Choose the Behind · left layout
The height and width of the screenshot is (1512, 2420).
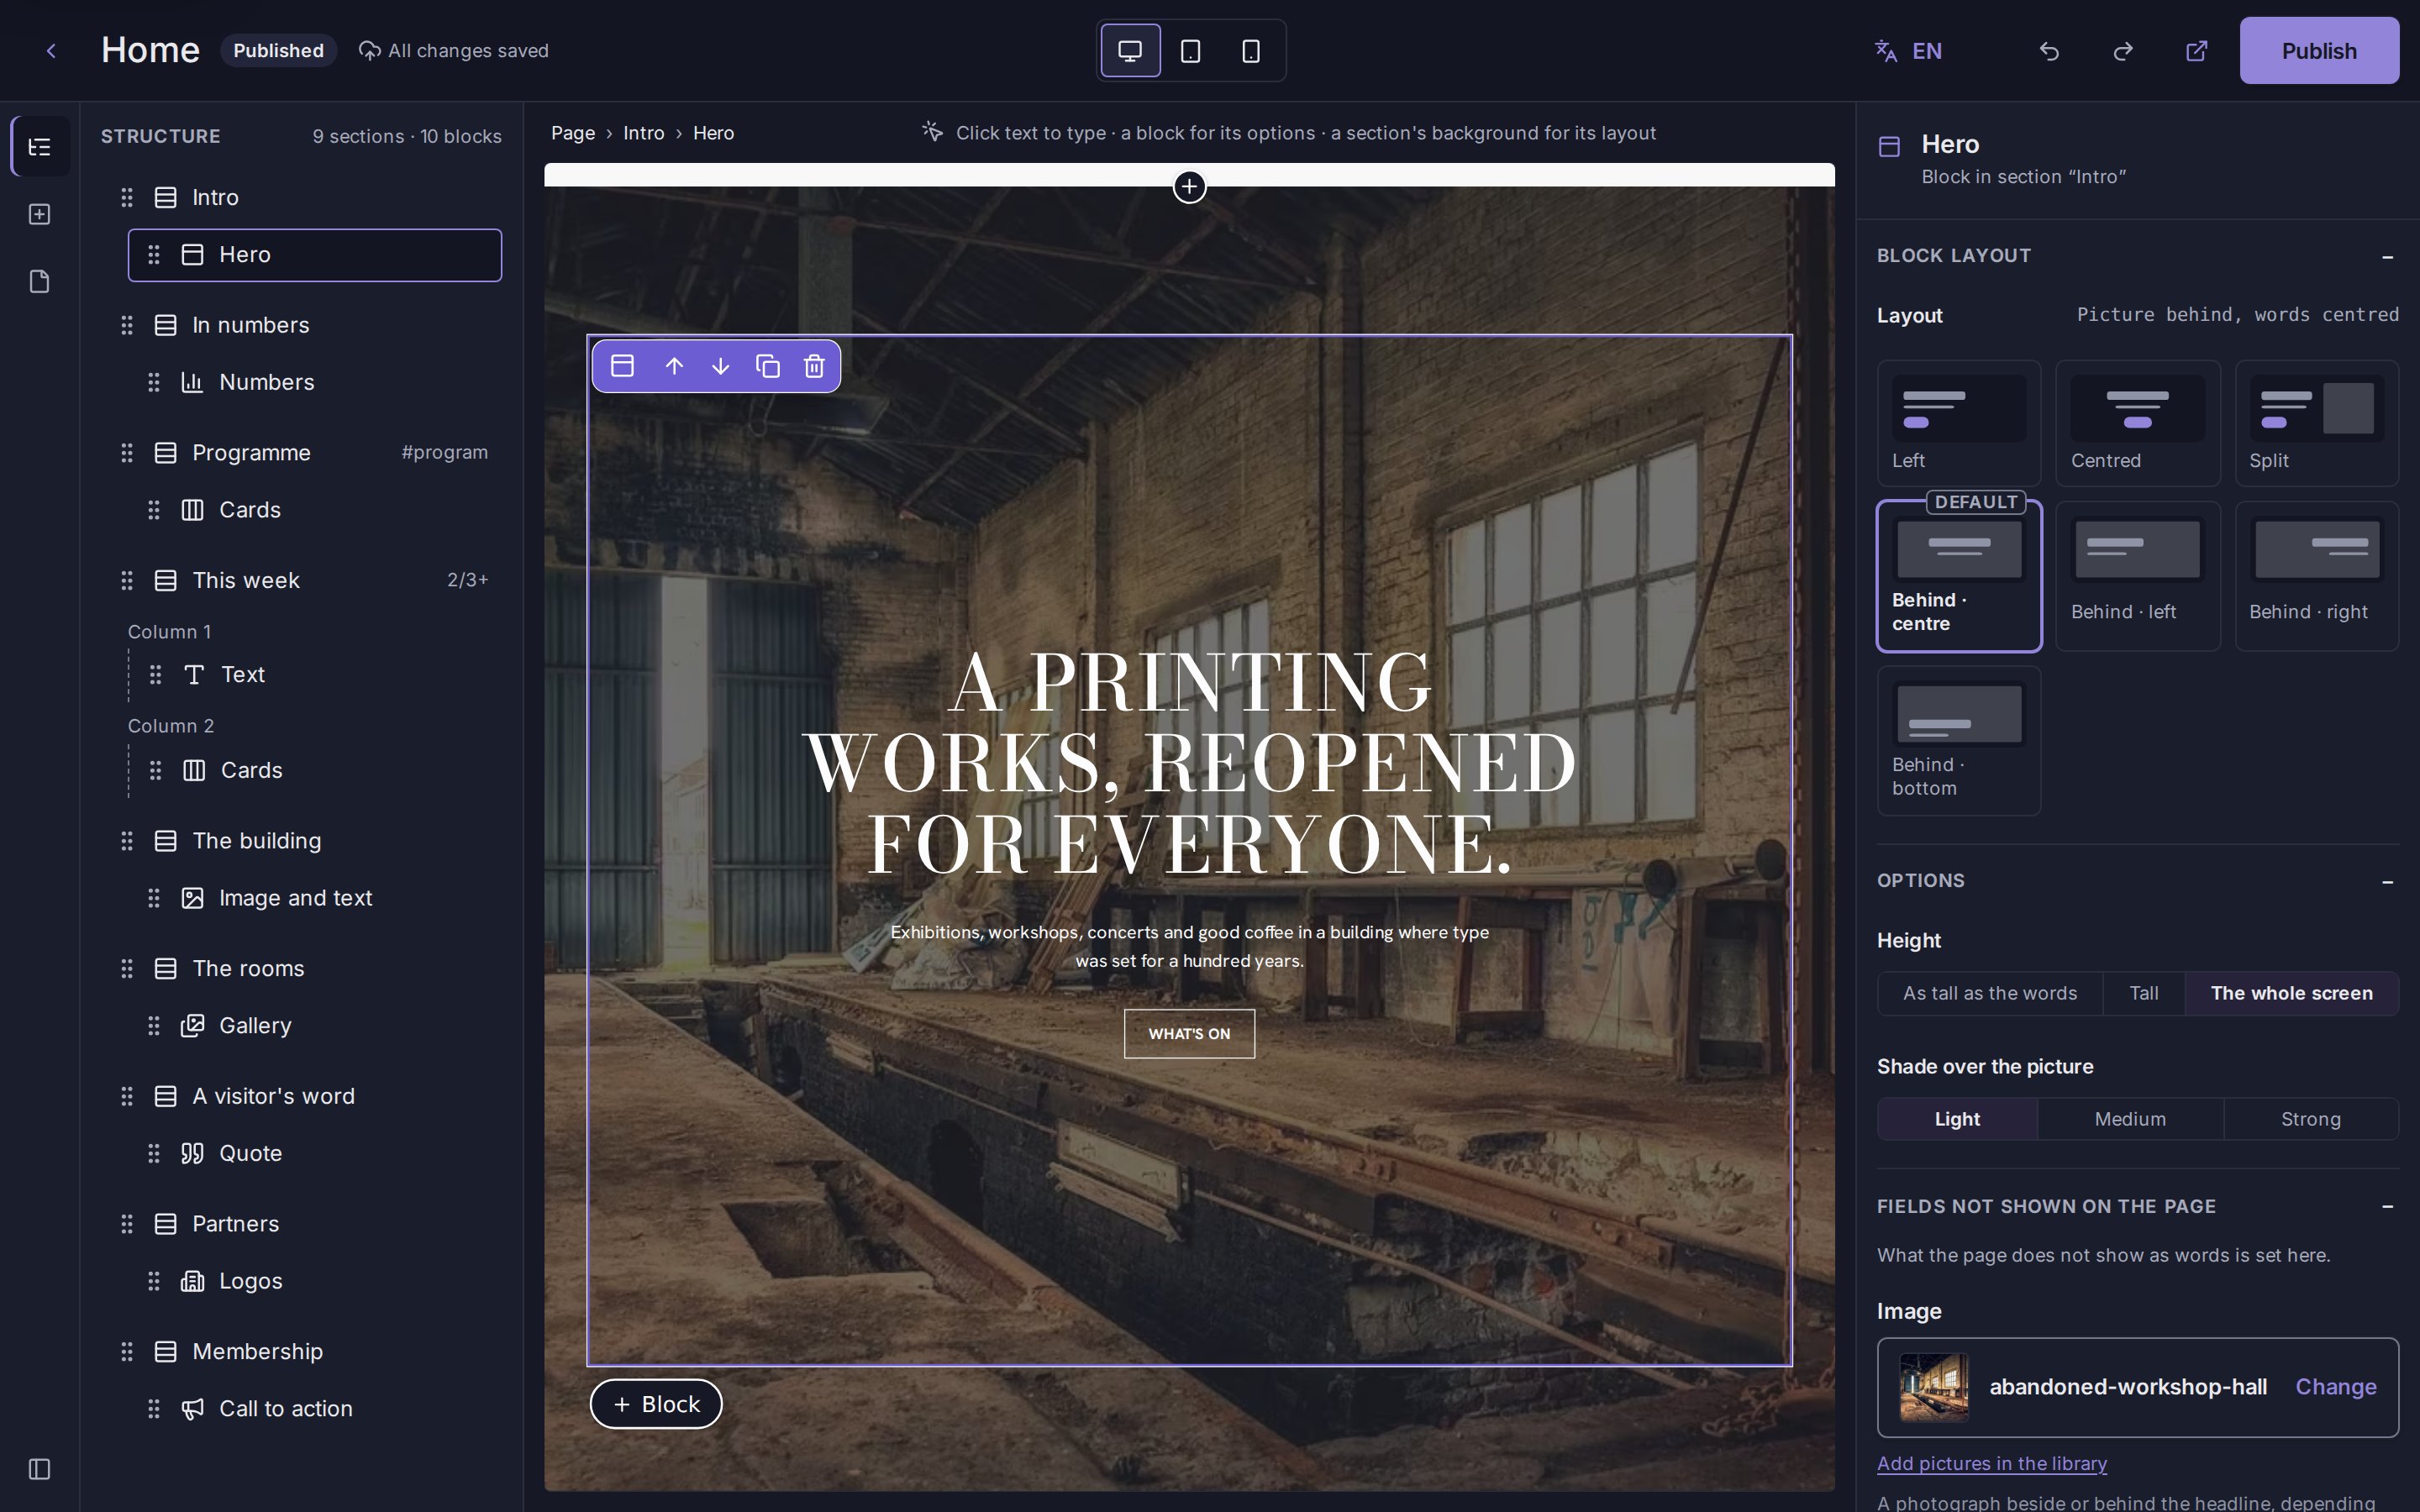click(x=2137, y=576)
